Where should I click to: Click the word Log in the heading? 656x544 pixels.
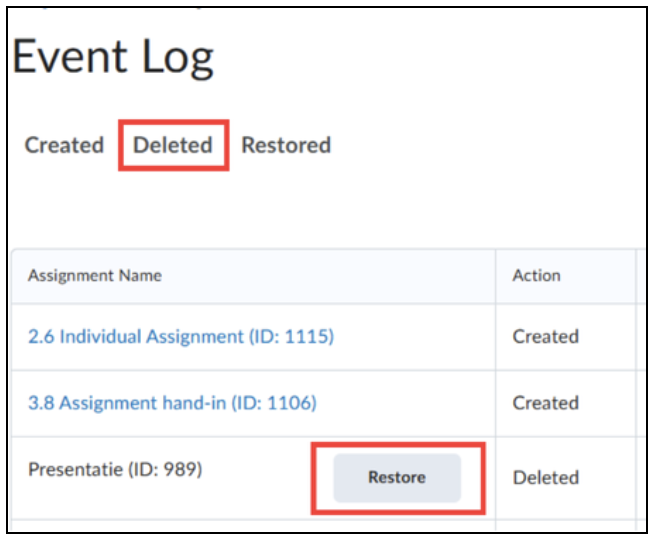tap(178, 57)
